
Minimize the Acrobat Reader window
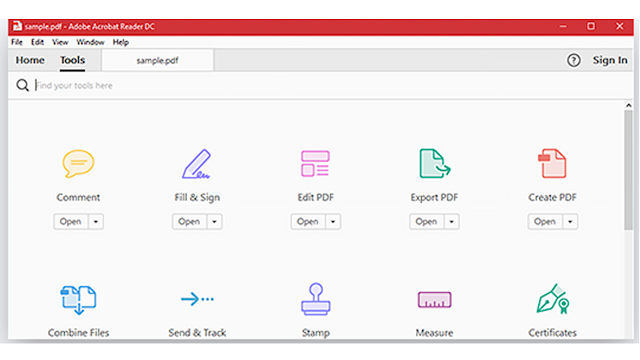563,27
